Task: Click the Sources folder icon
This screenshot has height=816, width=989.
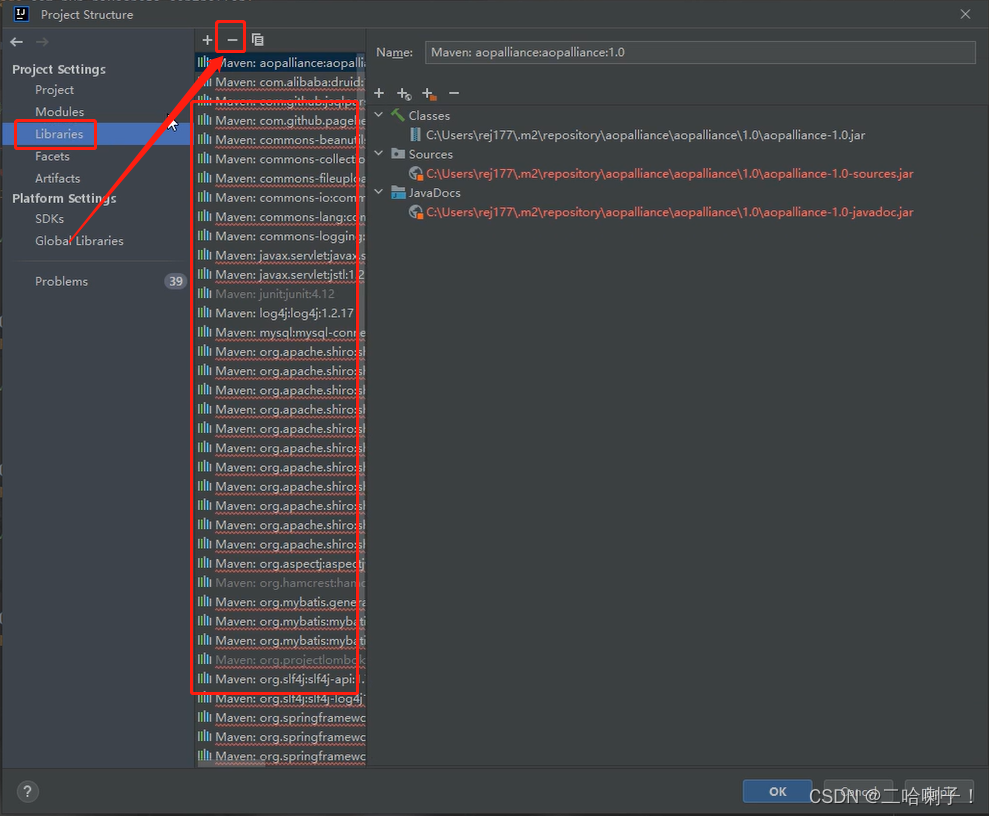Action: click(x=397, y=153)
